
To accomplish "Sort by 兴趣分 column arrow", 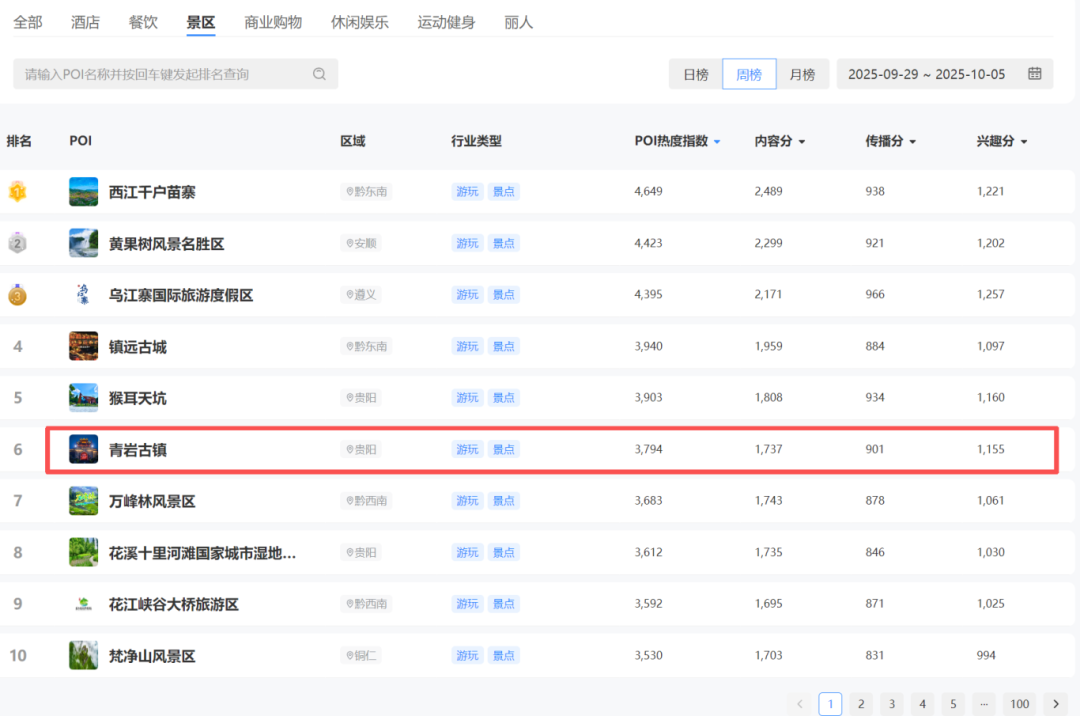I will click(1024, 142).
